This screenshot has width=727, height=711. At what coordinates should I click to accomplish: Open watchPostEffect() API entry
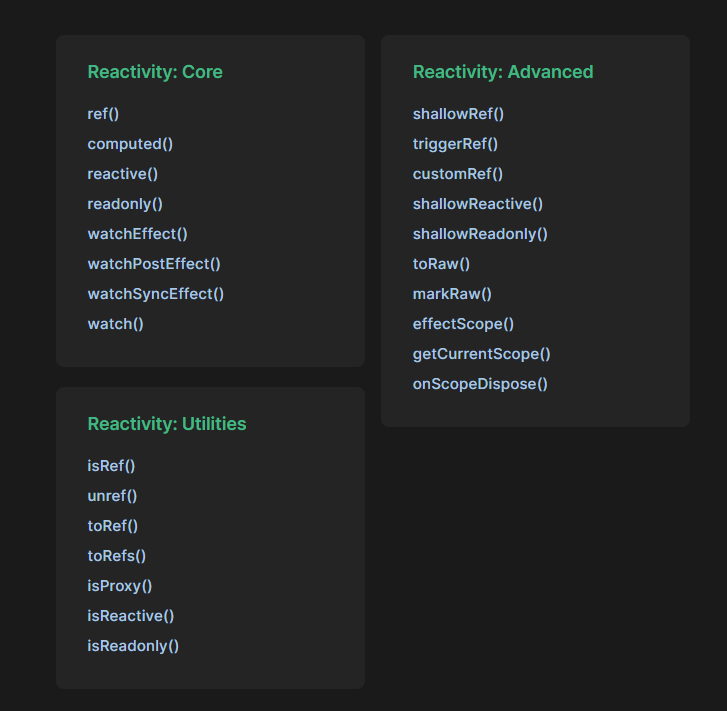pos(154,264)
